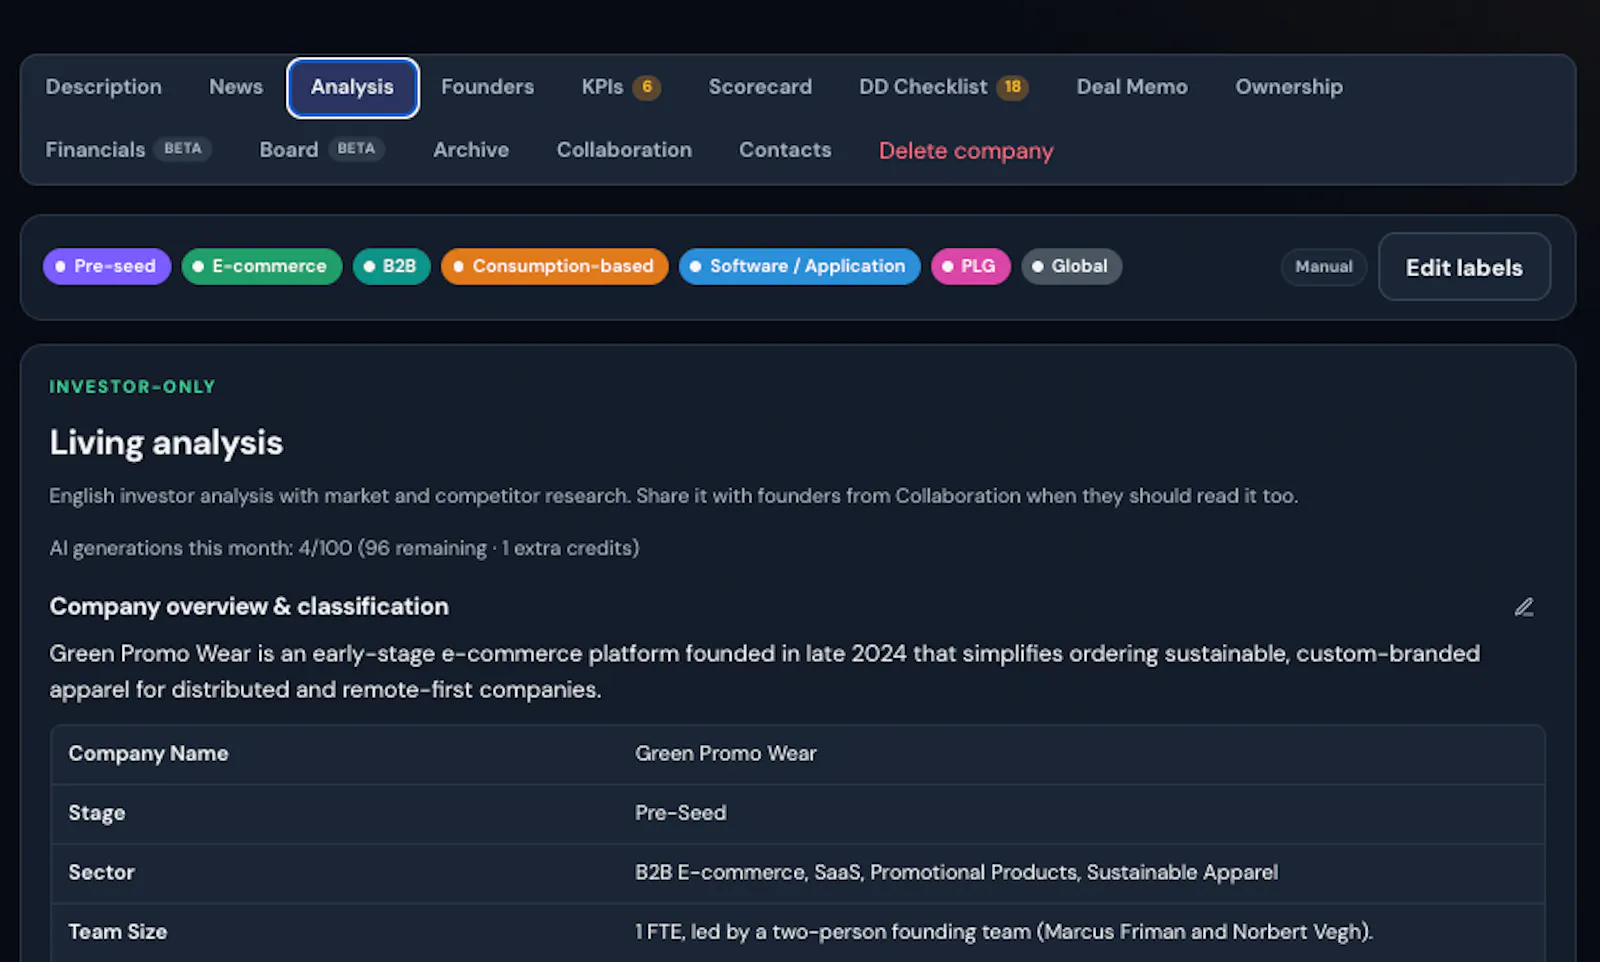Screen dimensions: 1600x962
Task: Click the B2B label chip
Action: [x=391, y=266]
